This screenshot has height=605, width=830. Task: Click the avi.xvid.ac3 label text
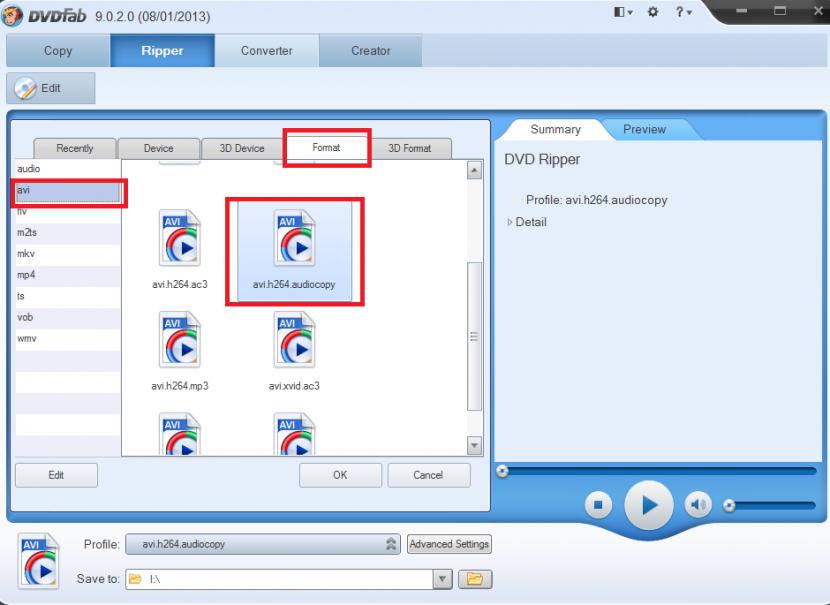click(x=294, y=386)
